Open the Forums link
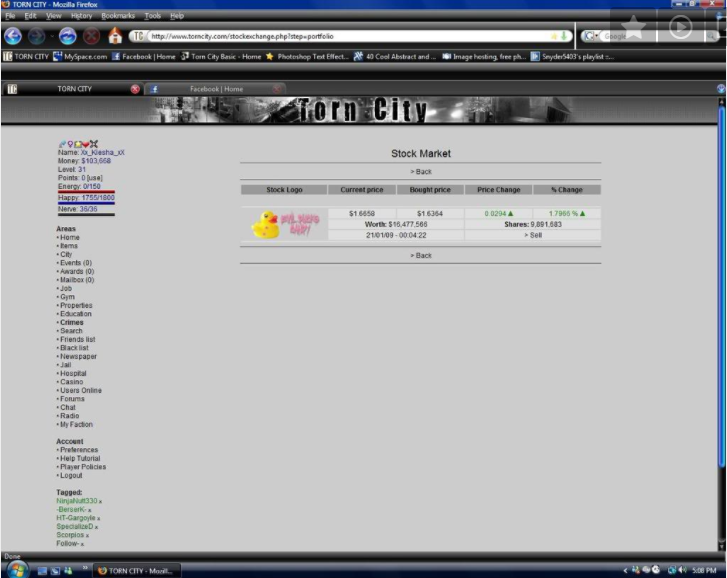Image resolution: width=727 pixels, height=578 pixels. coord(72,399)
